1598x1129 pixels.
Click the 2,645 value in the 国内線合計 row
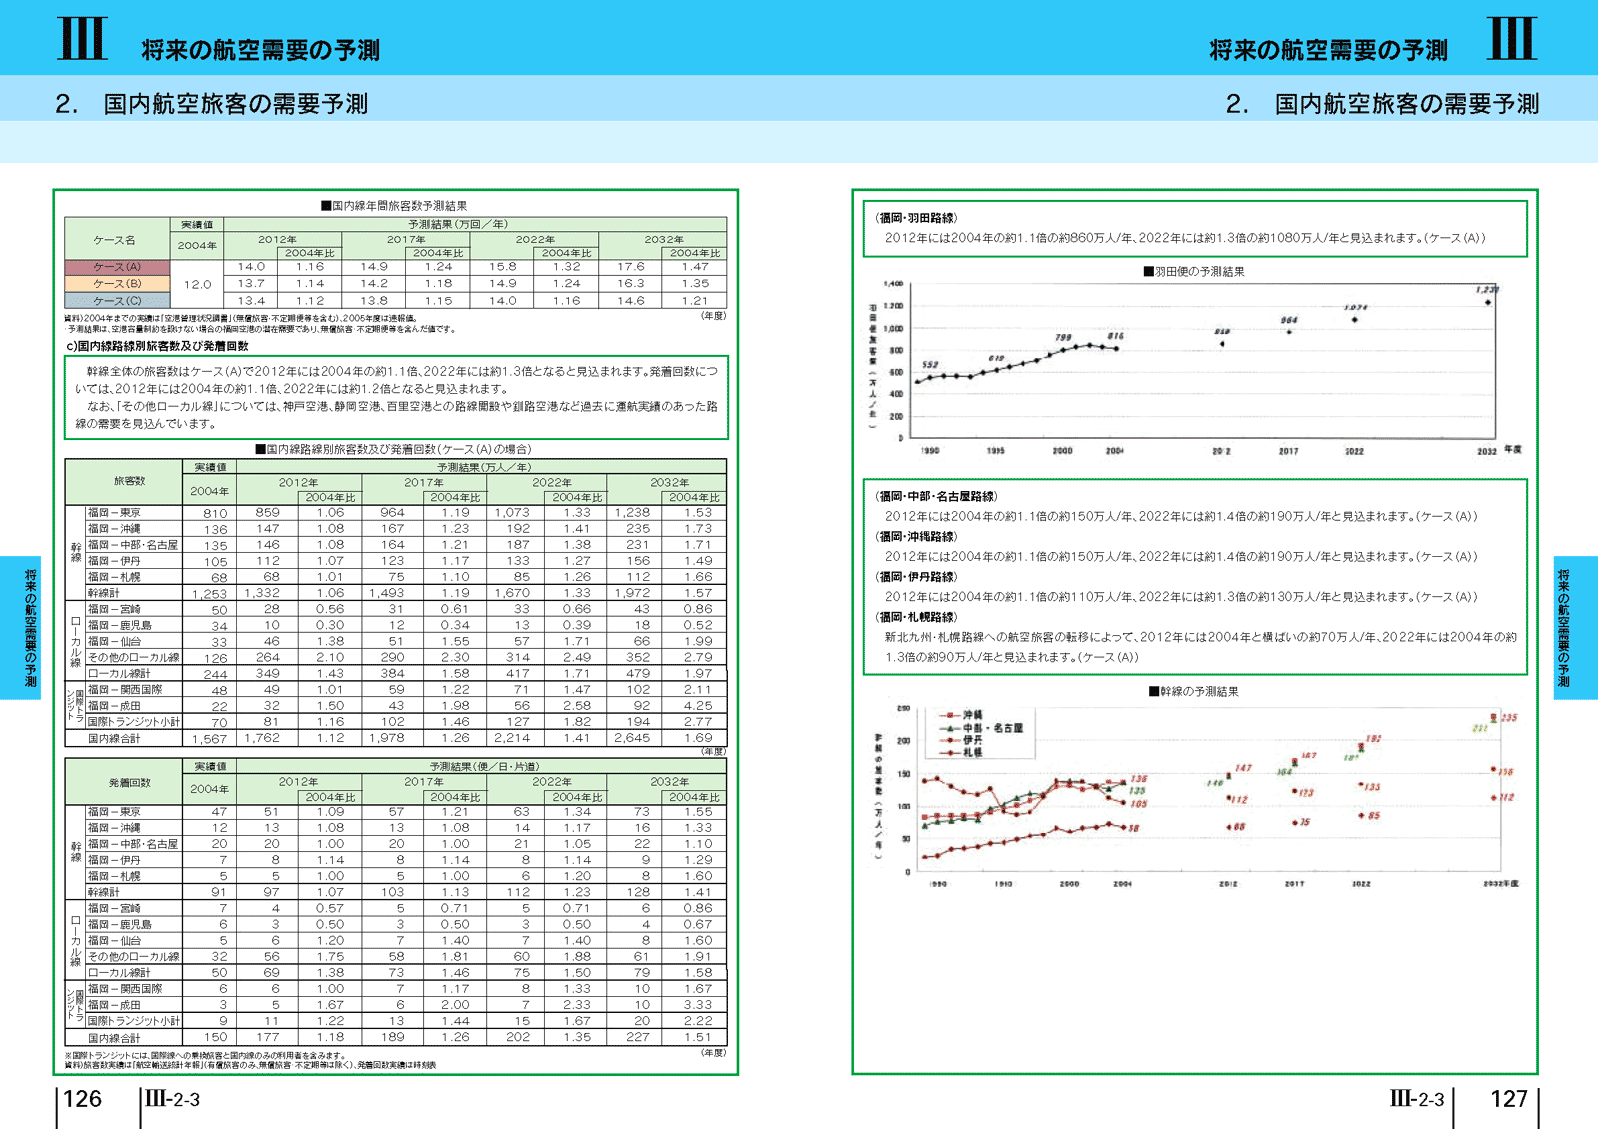(632, 738)
